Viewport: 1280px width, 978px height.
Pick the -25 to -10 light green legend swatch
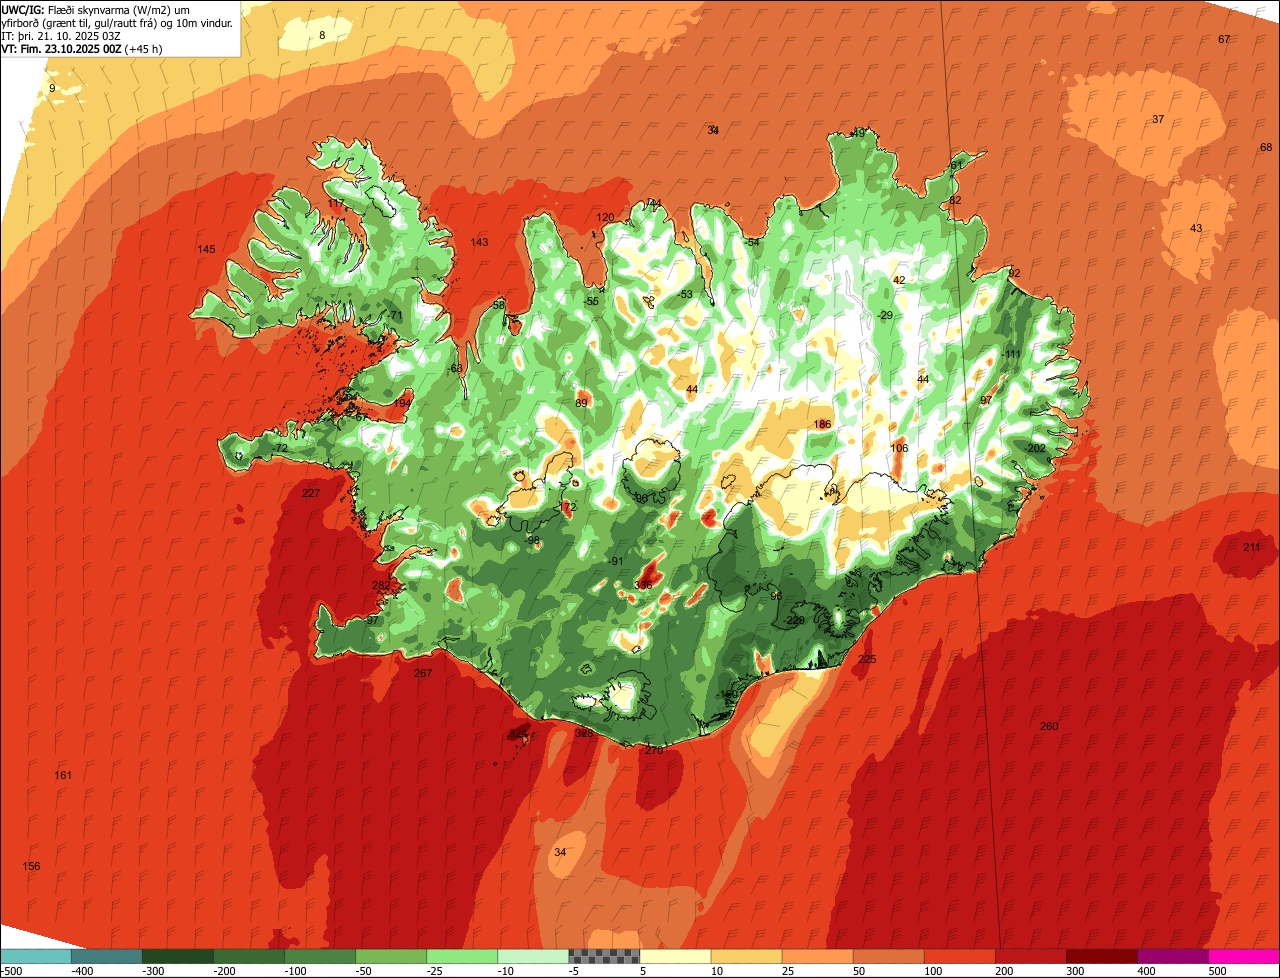coord(461,956)
